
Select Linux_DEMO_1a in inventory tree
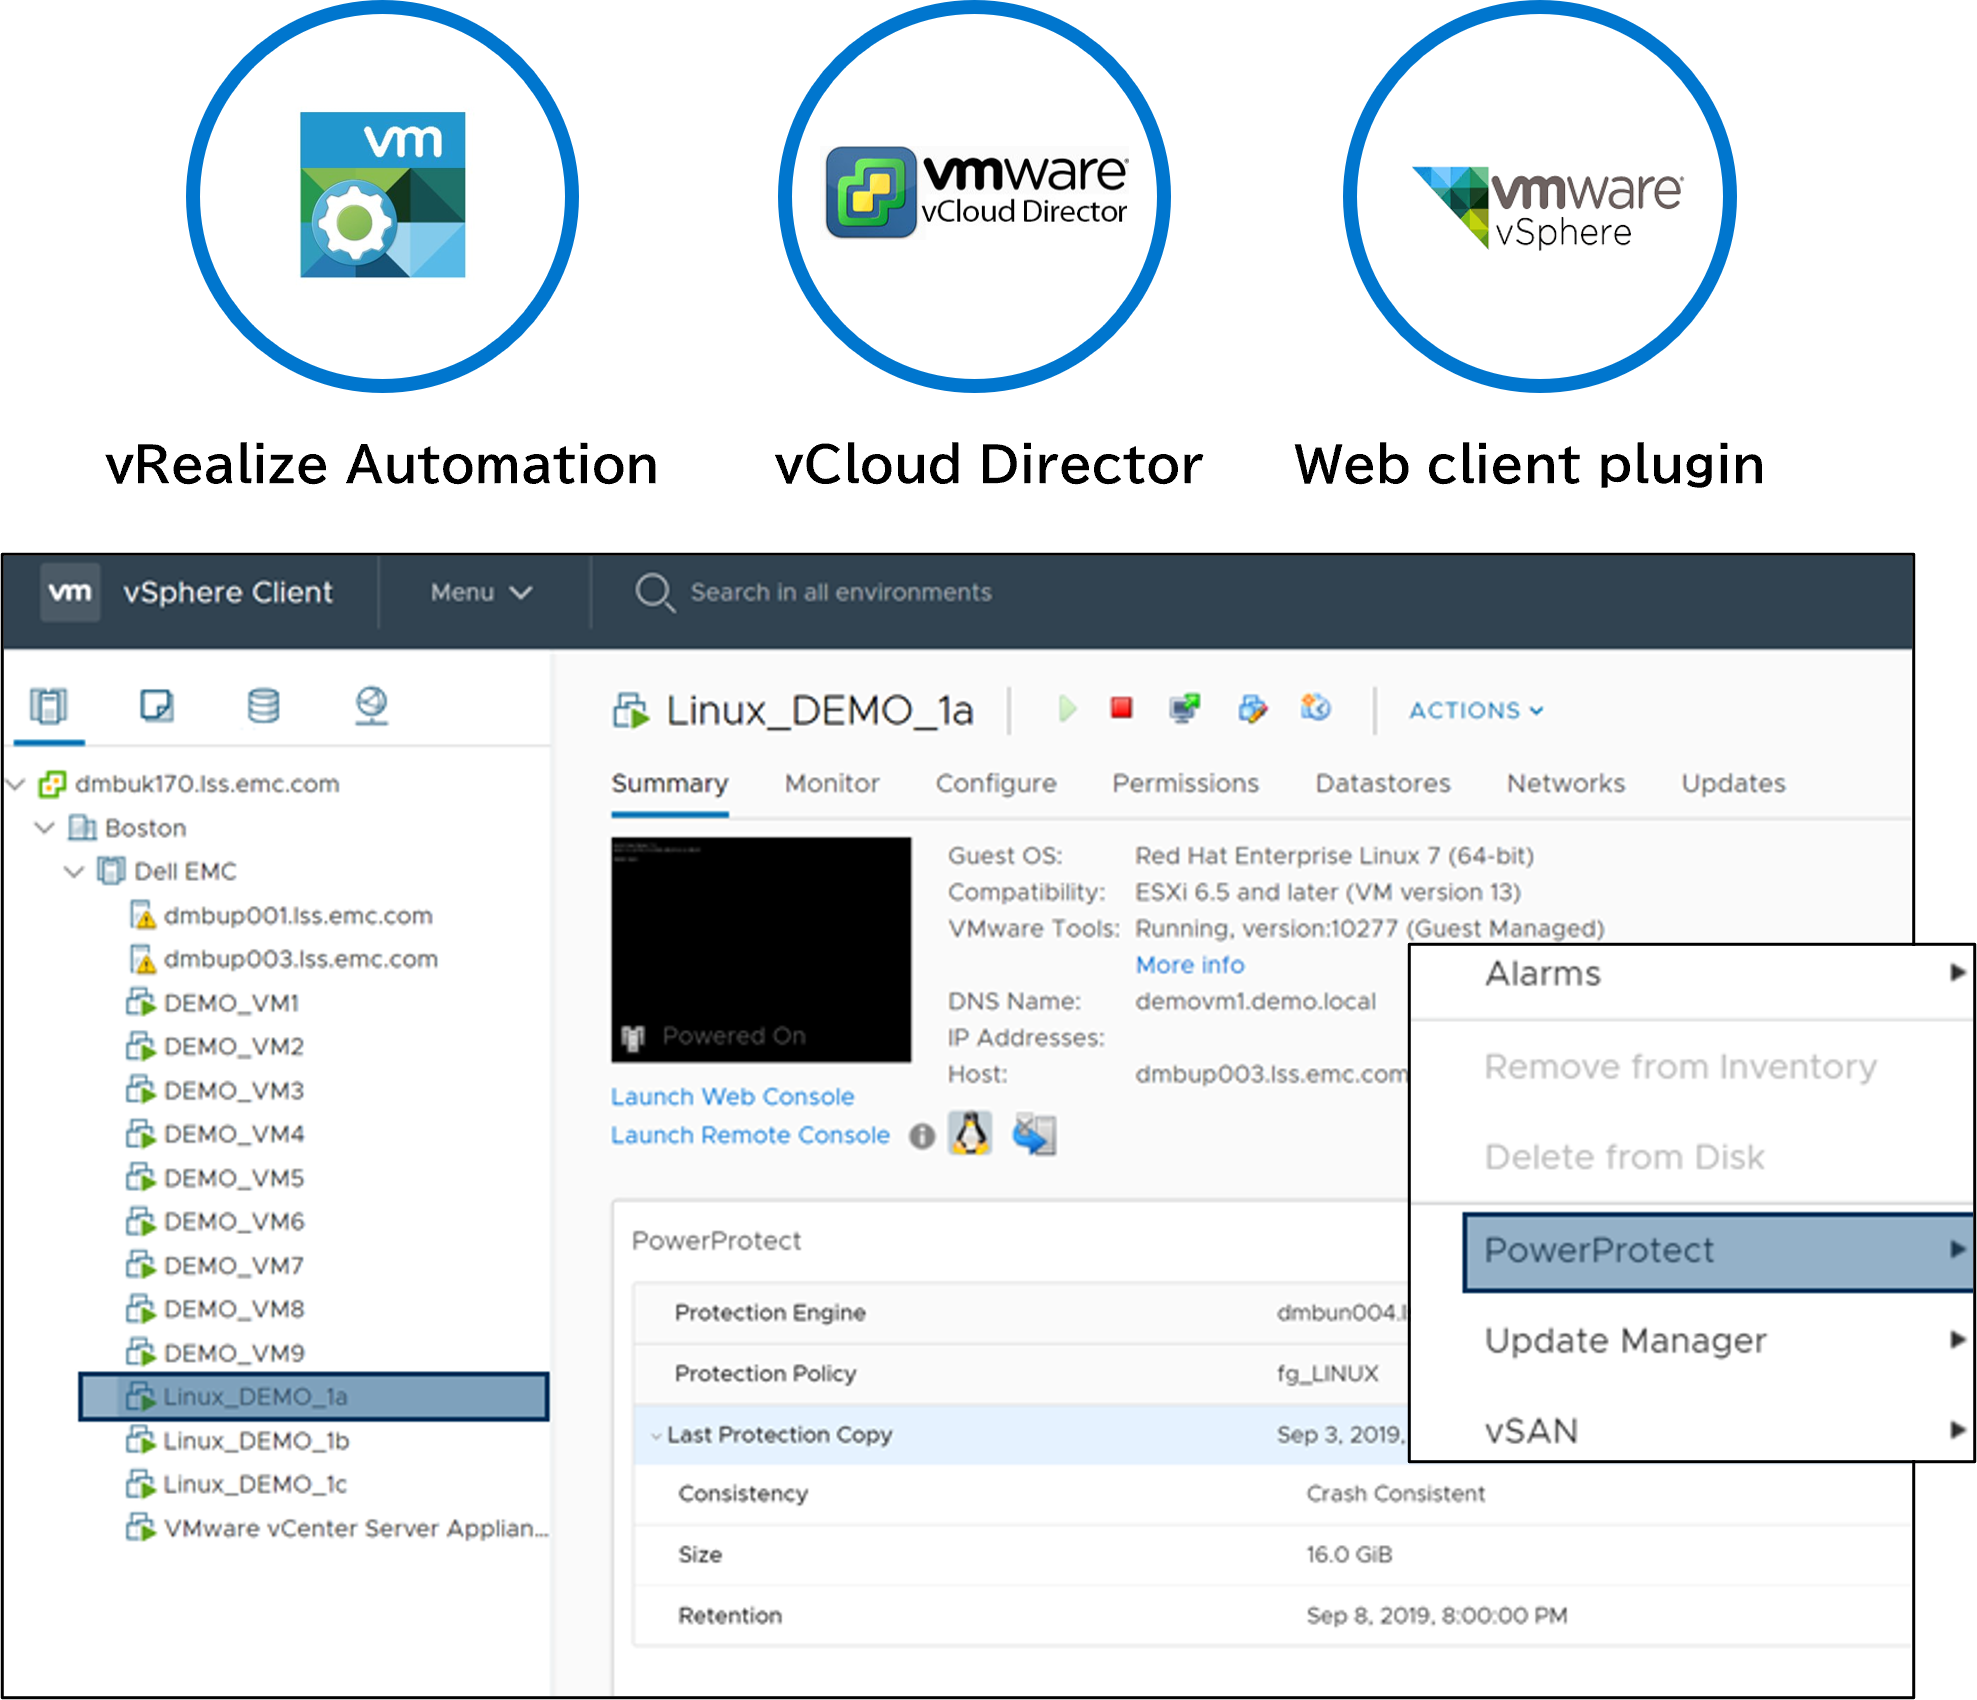(x=314, y=1397)
